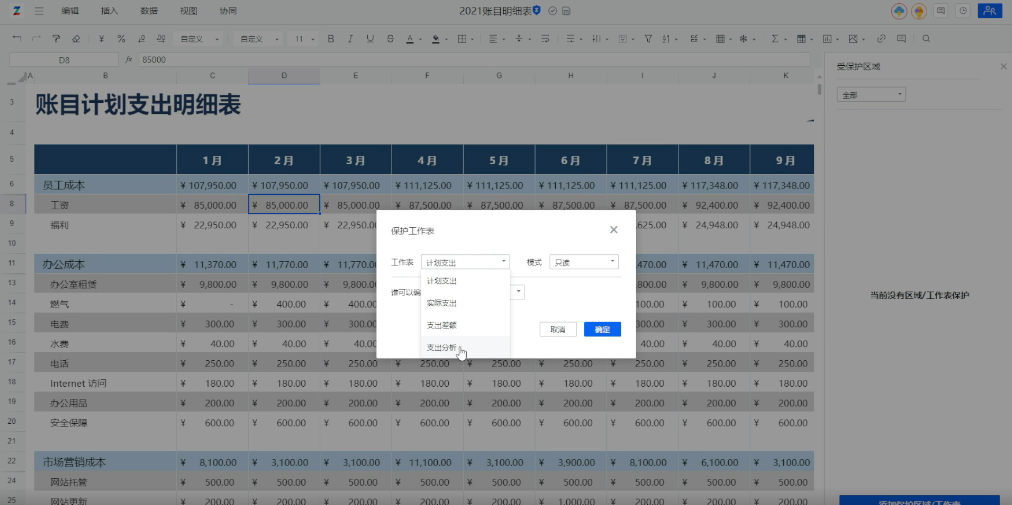Open the 插入 menu
Viewport: 1012px width, 505px height.
point(110,11)
